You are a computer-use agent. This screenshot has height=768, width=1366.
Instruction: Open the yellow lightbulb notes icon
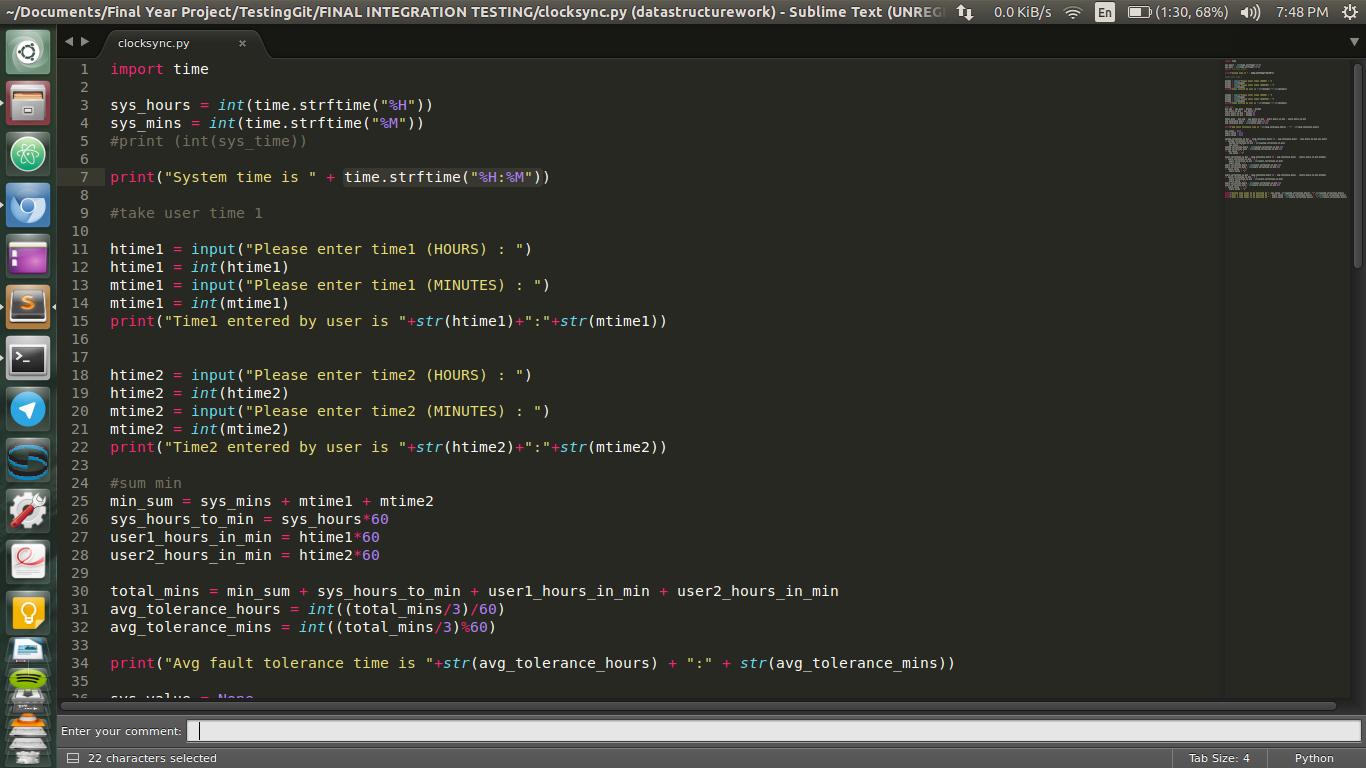click(x=28, y=612)
